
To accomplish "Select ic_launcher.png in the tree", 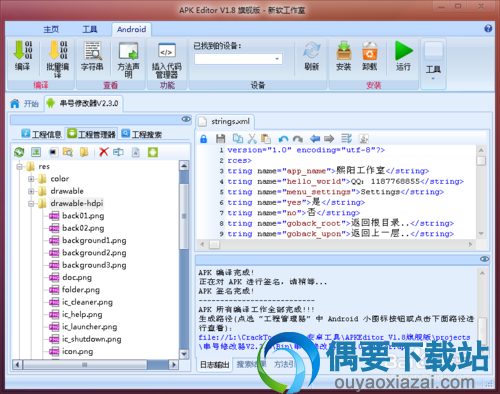I will pyautogui.click(x=89, y=327).
